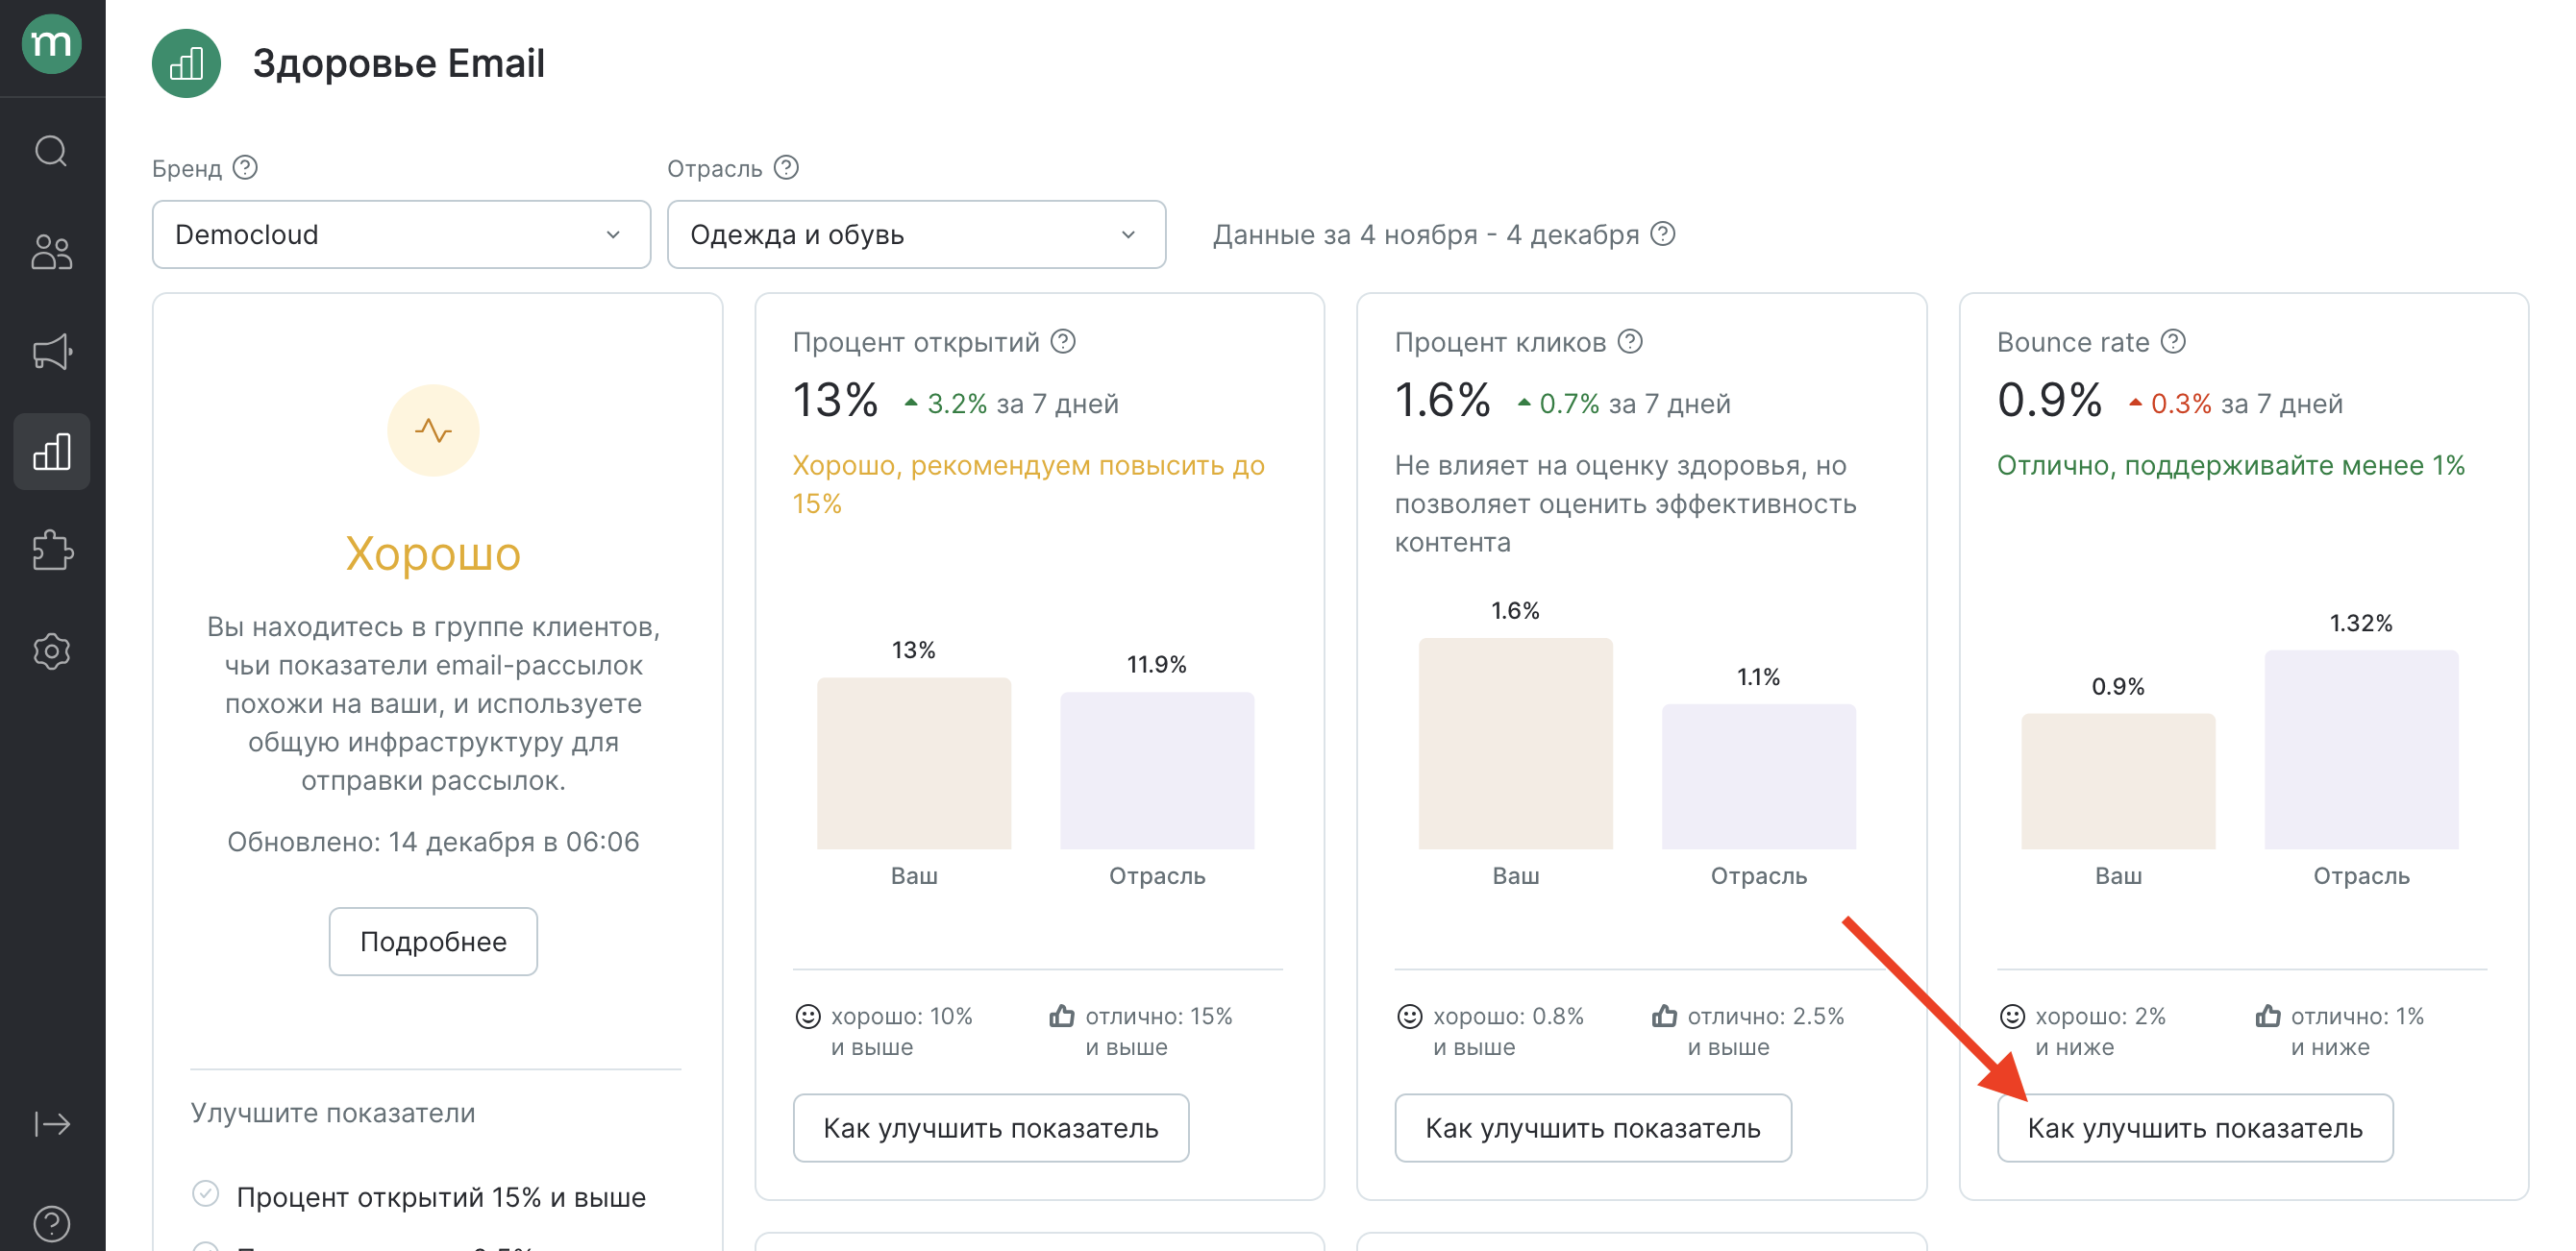
Task: Click the Подробнее button
Action: click(433, 941)
